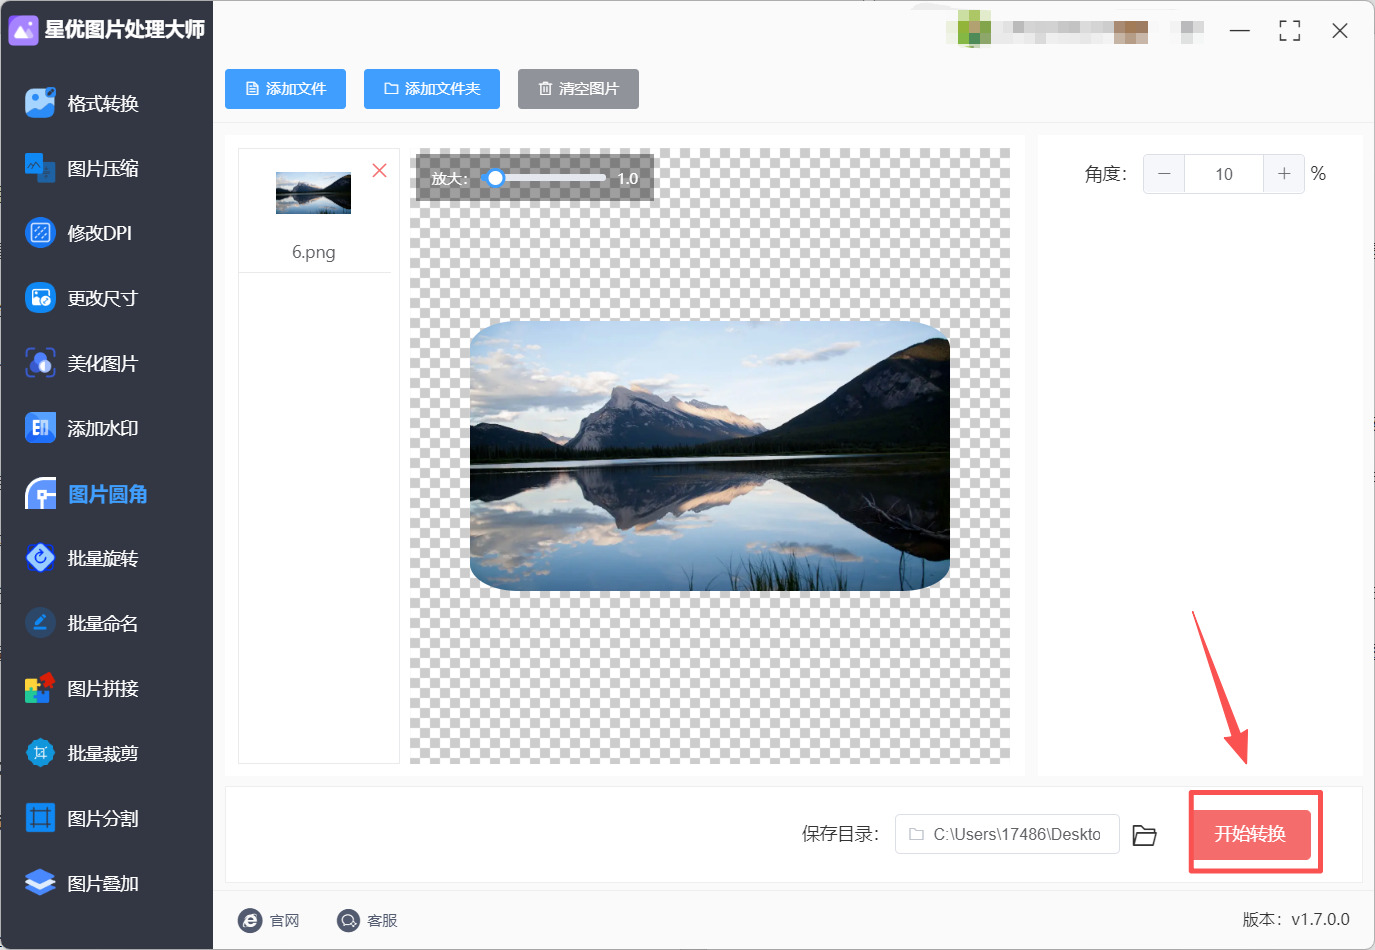Go to 更改尺寸 label

[102, 298]
